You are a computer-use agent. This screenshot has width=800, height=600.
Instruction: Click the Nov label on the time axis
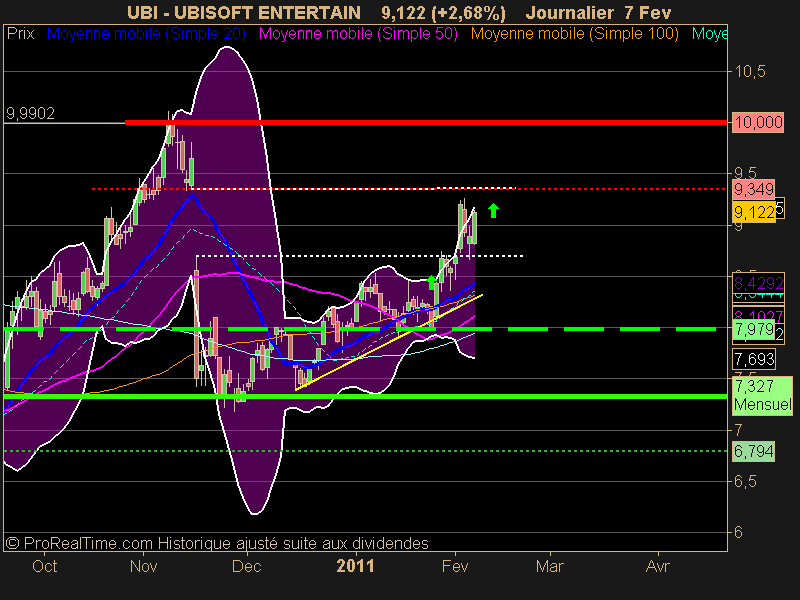pos(143,566)
